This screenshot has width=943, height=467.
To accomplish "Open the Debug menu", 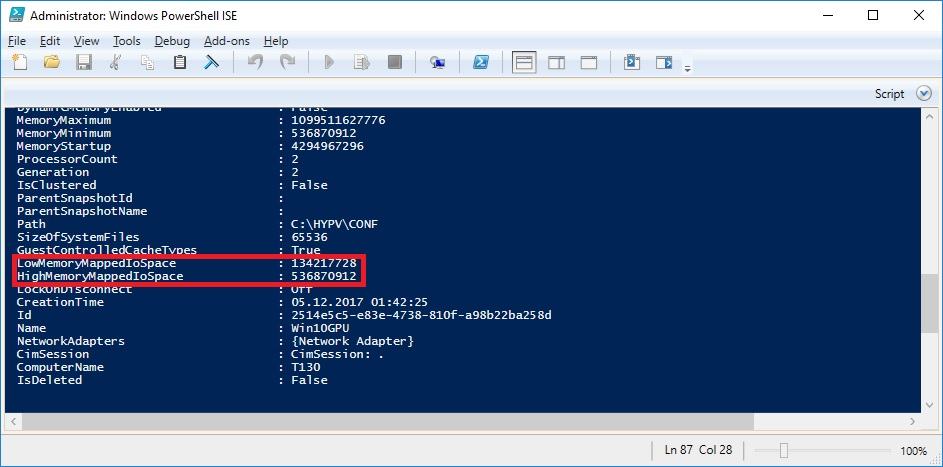I will [x=172, y=41].
